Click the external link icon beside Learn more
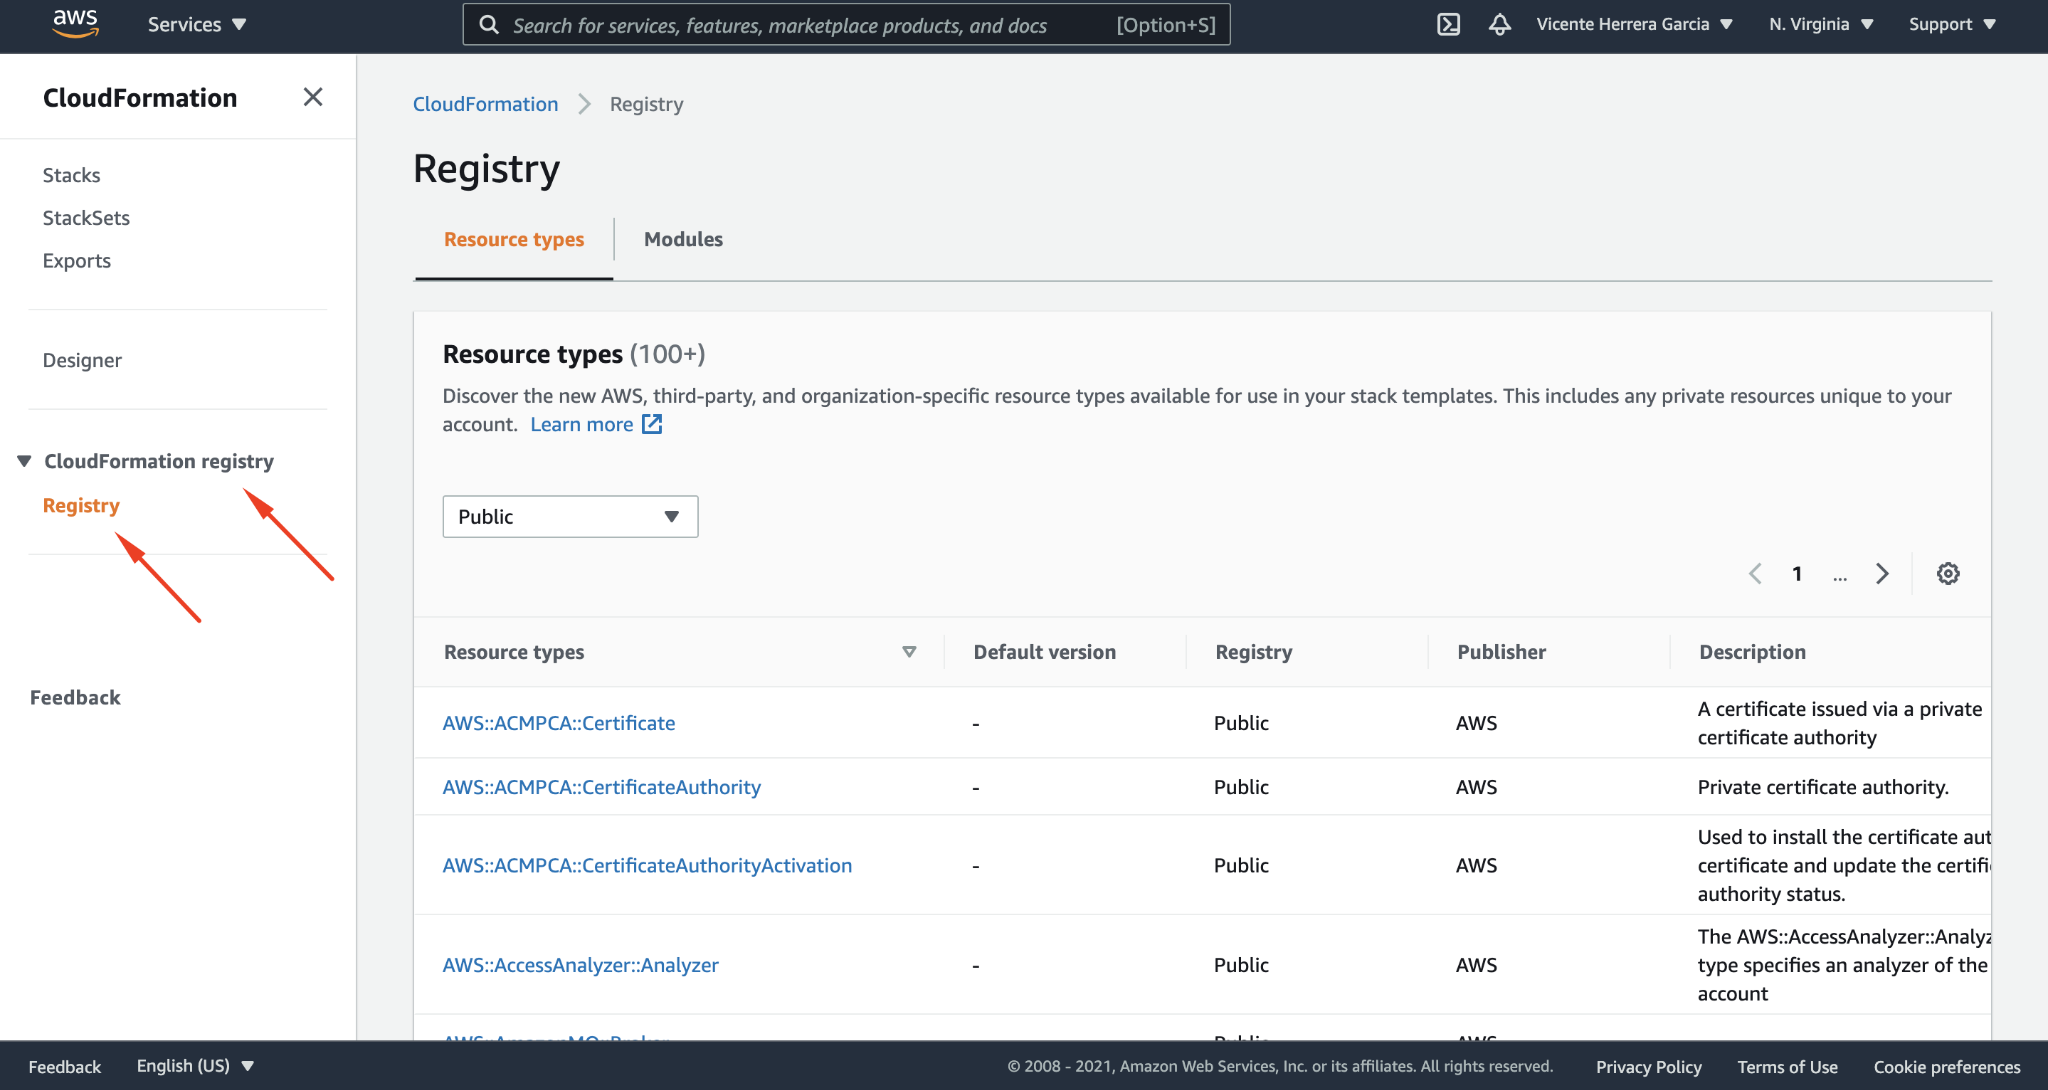The height and width of the screenshot is (1090, 2048). [652, 424]
